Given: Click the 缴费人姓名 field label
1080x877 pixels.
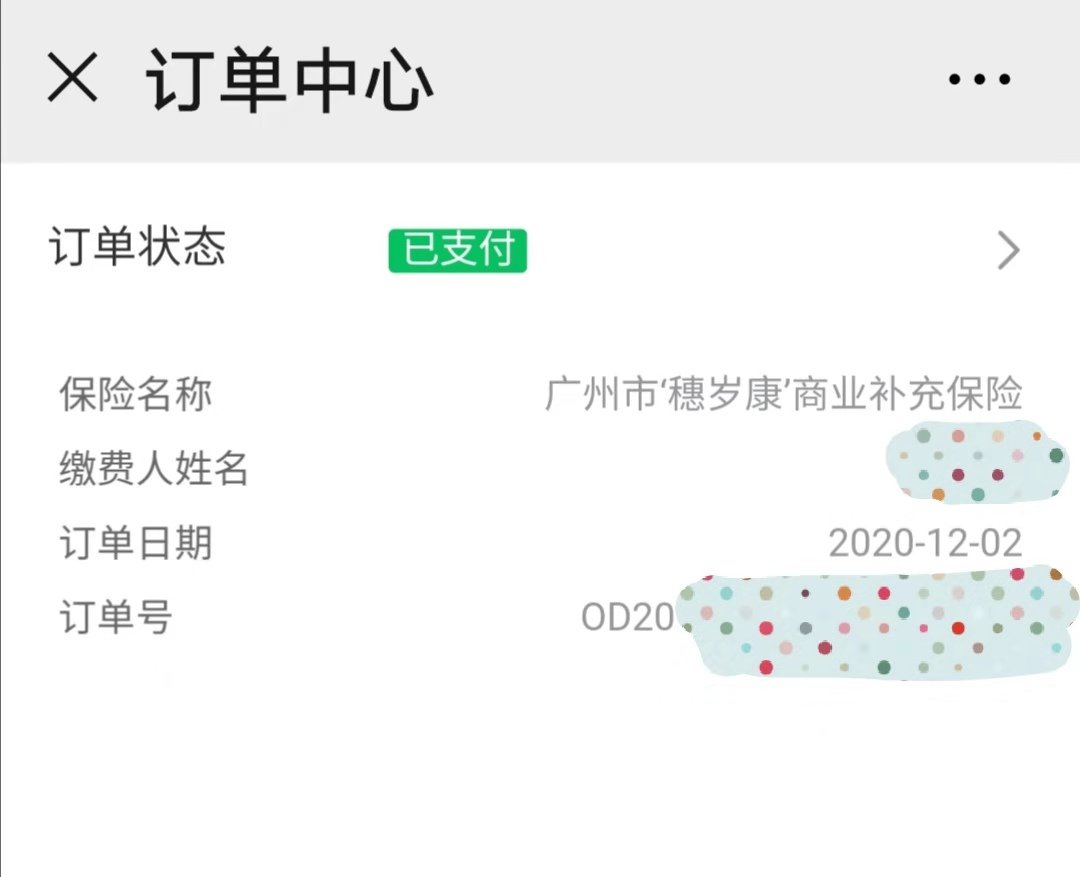Looking at the screenshot, I should click(x=154, y=469).
